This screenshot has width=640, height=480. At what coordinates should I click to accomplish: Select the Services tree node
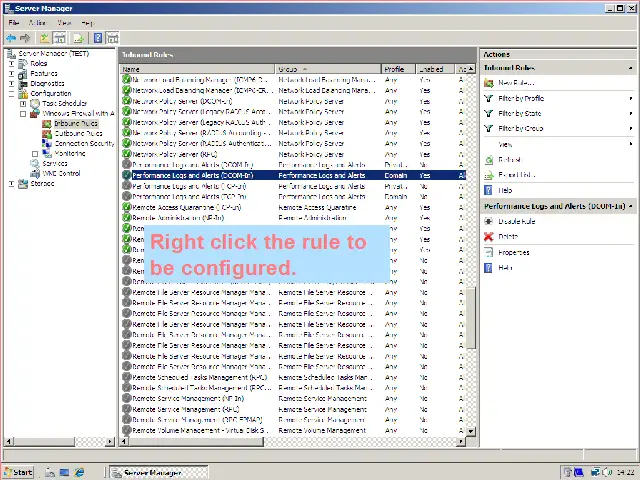point(55,163)
